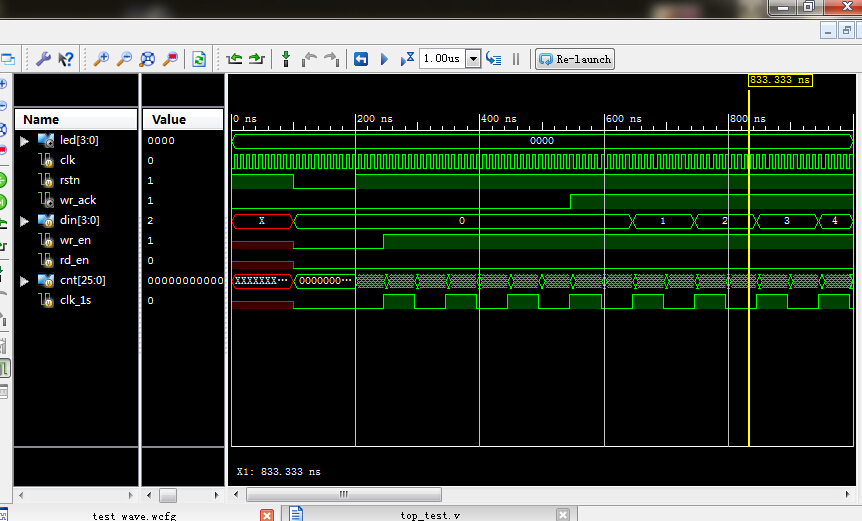Click the waveform horizontal scrollbar thumb

pos(343,494)
